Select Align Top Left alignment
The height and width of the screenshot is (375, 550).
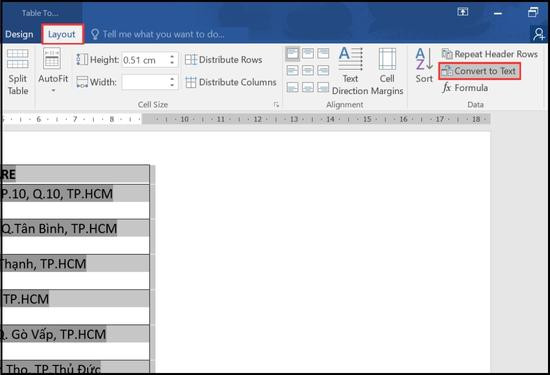click(293, 54)
